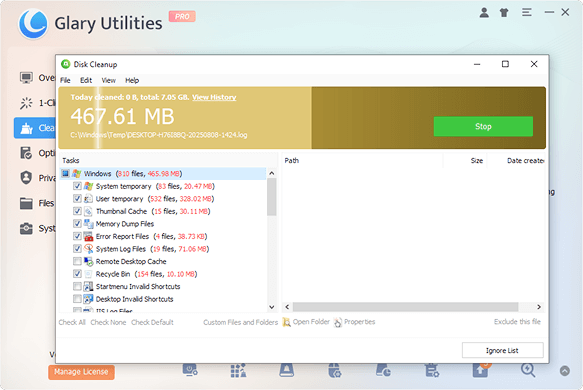
Task: Uncheck Memory Dump Files checkbox
Action: (x=77, y=223)
